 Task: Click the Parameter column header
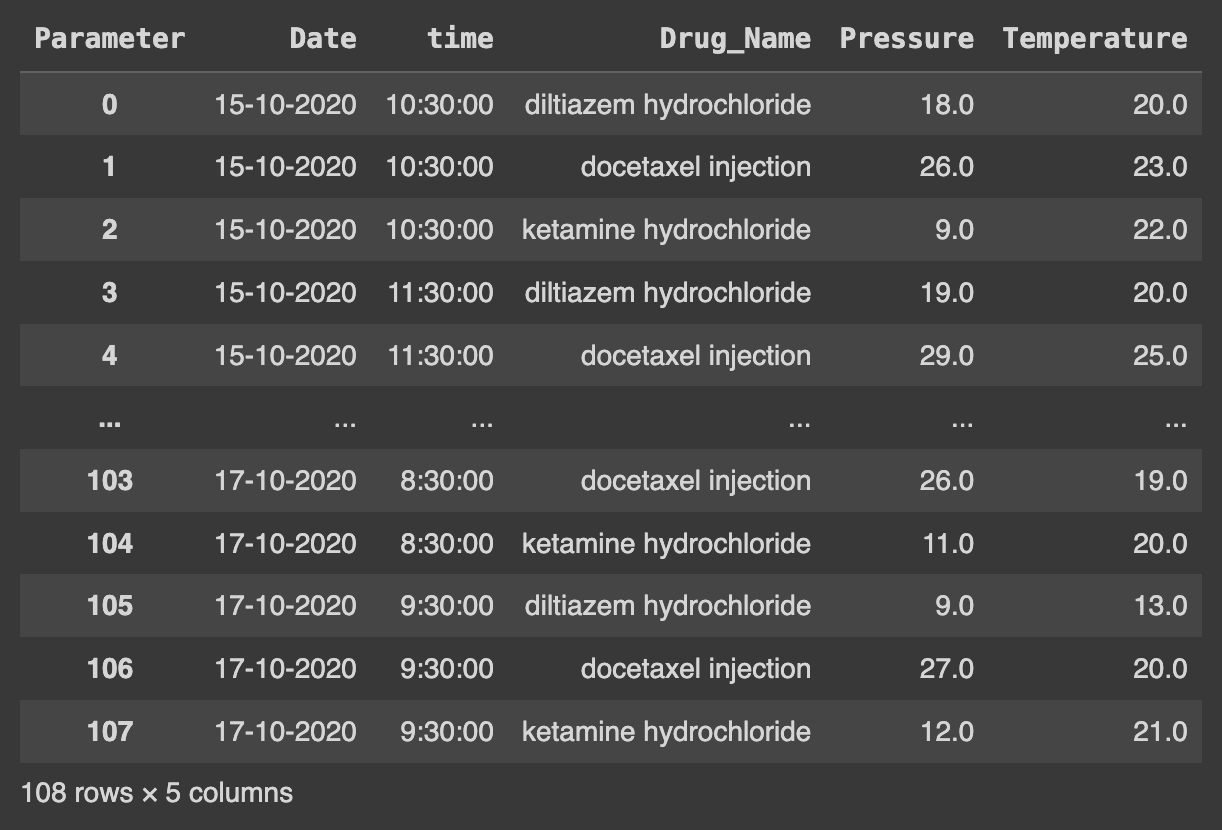110,39
